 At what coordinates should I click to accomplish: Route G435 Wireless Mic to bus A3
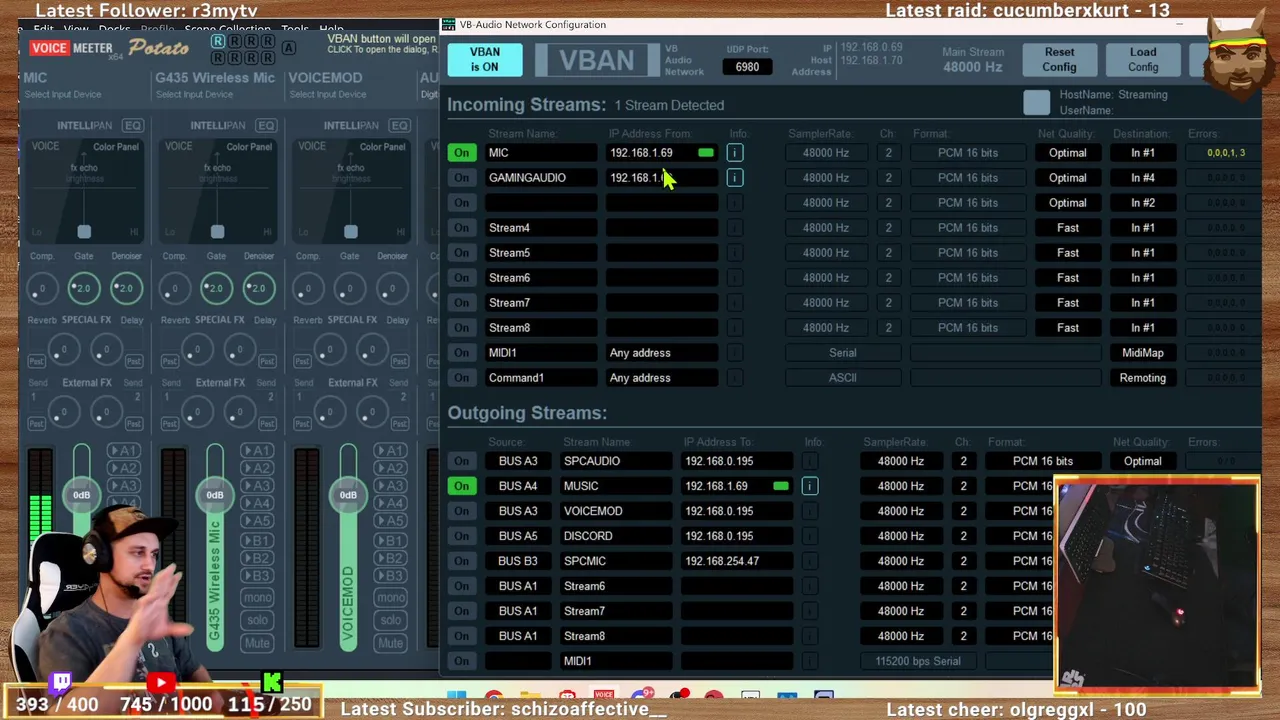257,487
